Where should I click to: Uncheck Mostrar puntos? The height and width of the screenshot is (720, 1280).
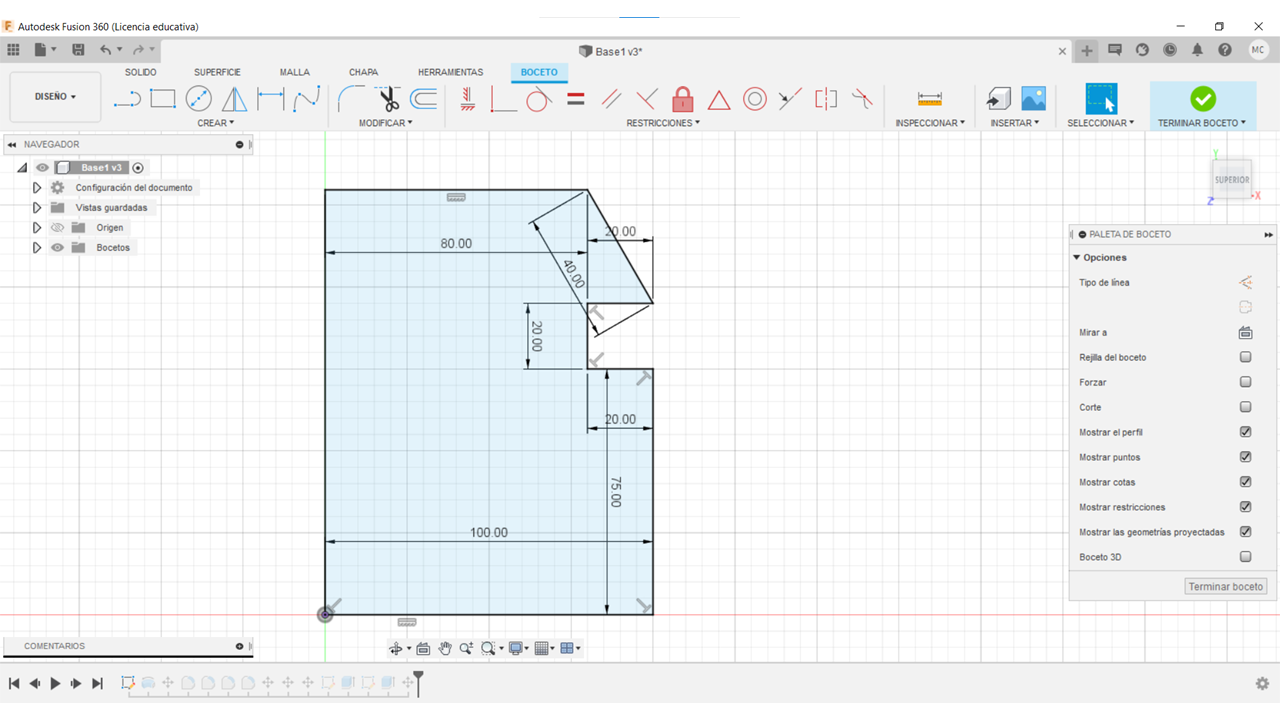(x=1246, y=457)
